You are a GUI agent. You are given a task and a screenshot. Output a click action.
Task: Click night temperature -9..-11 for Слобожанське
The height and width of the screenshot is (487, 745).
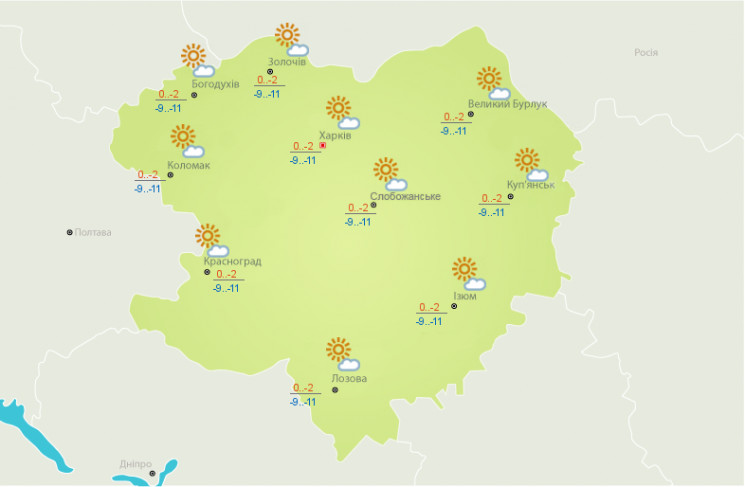(358, 222)
